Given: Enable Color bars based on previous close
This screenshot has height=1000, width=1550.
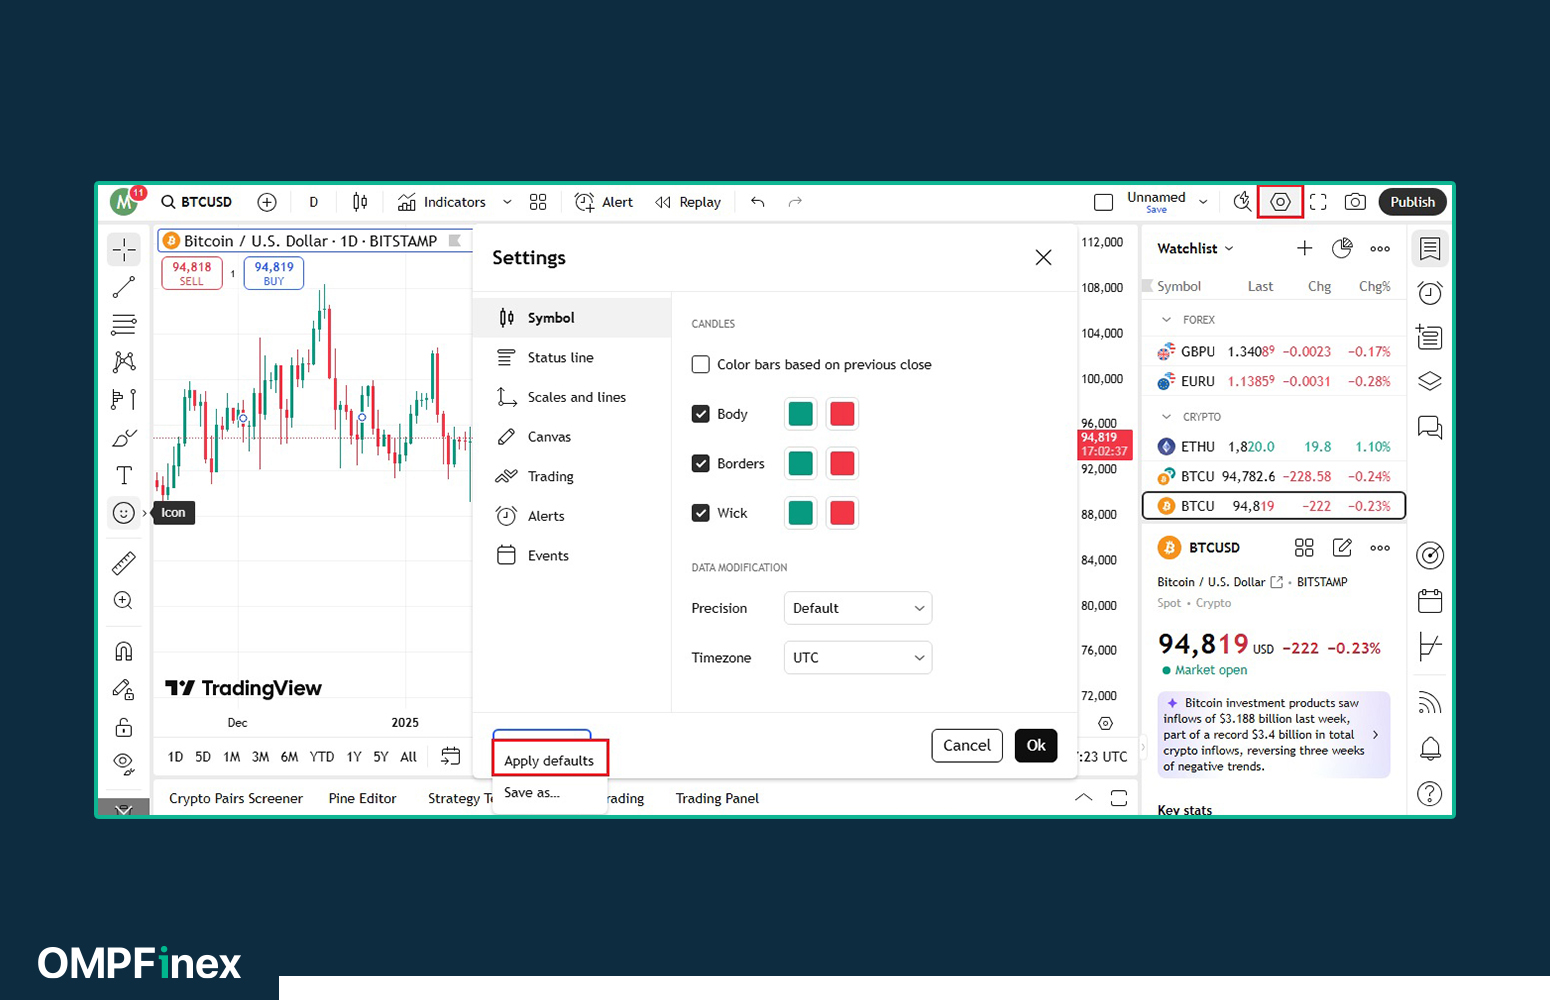Looking at the screenshot, I should [701, 365].
